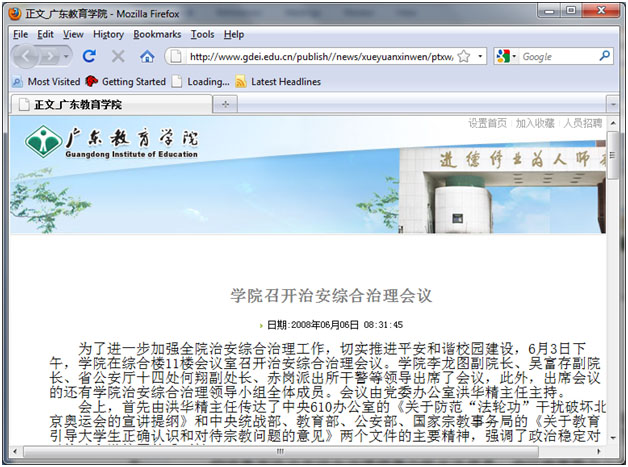This screenshot has width=628, height=467.
Task: Open the Google search engine selector dropdown
Action: [506, 57]
